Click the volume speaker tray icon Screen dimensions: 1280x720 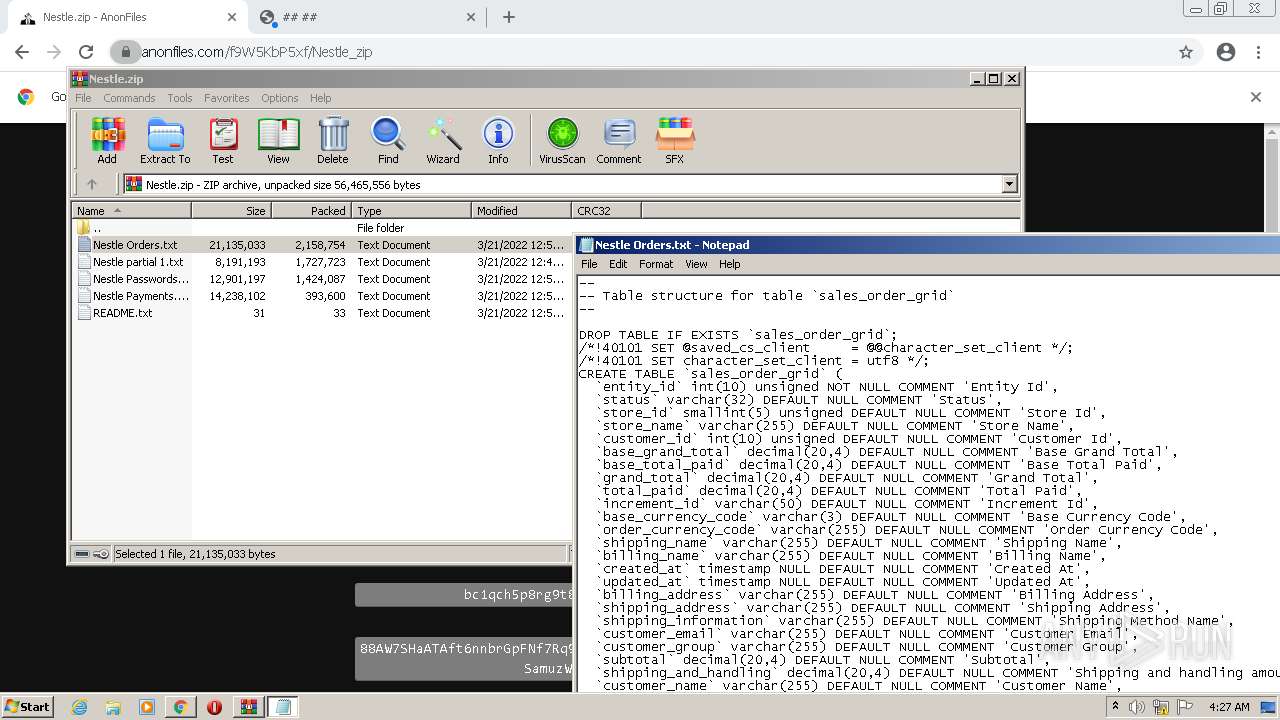coord(1137,707)
